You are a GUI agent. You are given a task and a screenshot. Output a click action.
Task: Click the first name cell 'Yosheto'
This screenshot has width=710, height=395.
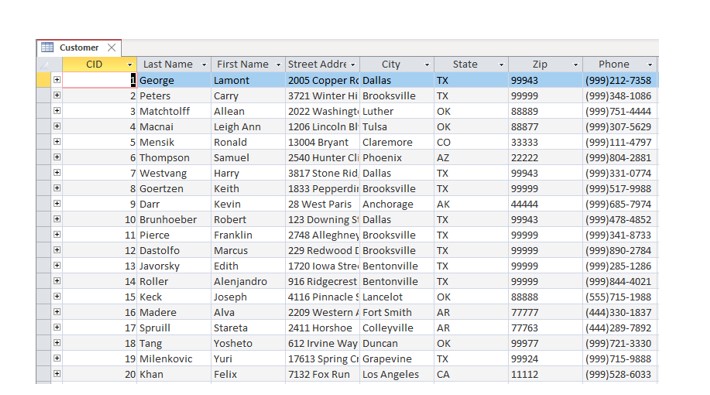(248, 343)
